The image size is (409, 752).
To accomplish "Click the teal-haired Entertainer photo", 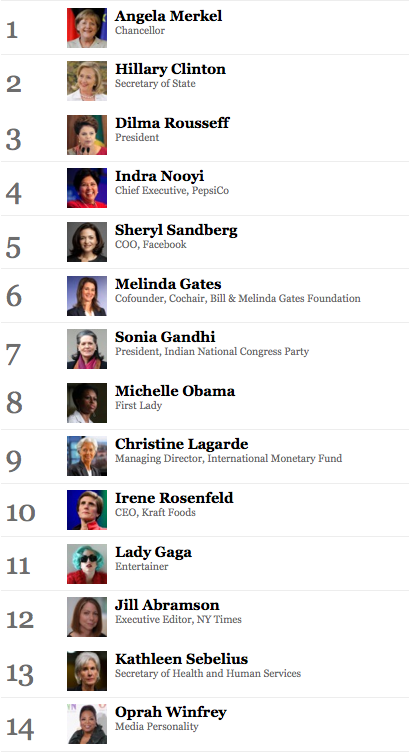I will (87, 564).
